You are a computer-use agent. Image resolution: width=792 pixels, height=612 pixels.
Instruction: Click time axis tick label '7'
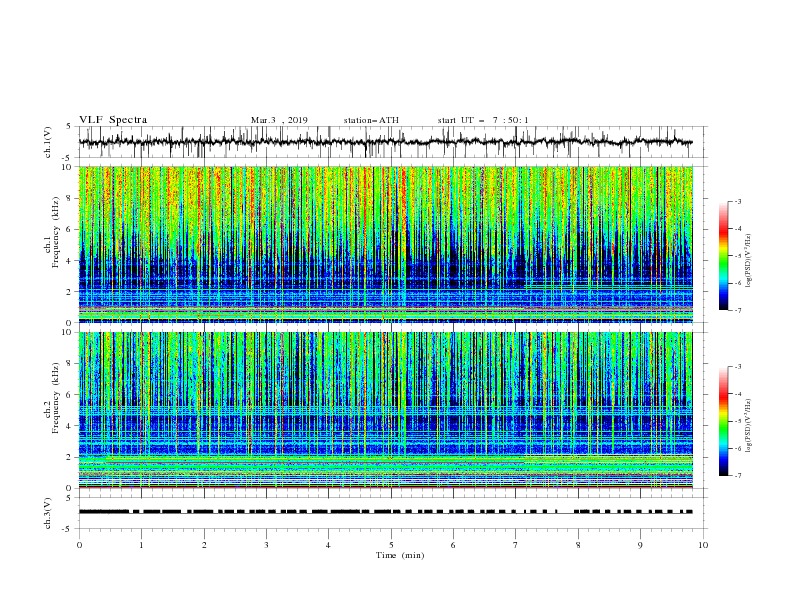coord(516,545)
